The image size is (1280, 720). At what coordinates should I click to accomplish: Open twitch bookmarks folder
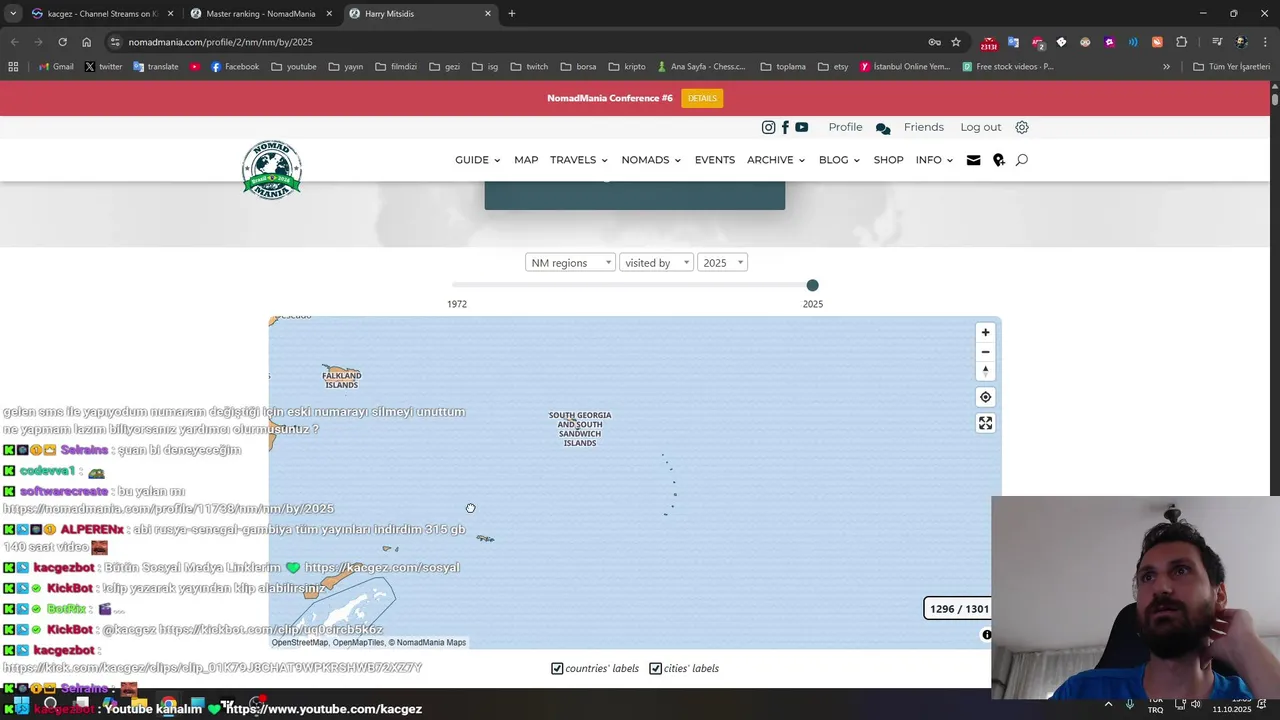click(529, 67)
